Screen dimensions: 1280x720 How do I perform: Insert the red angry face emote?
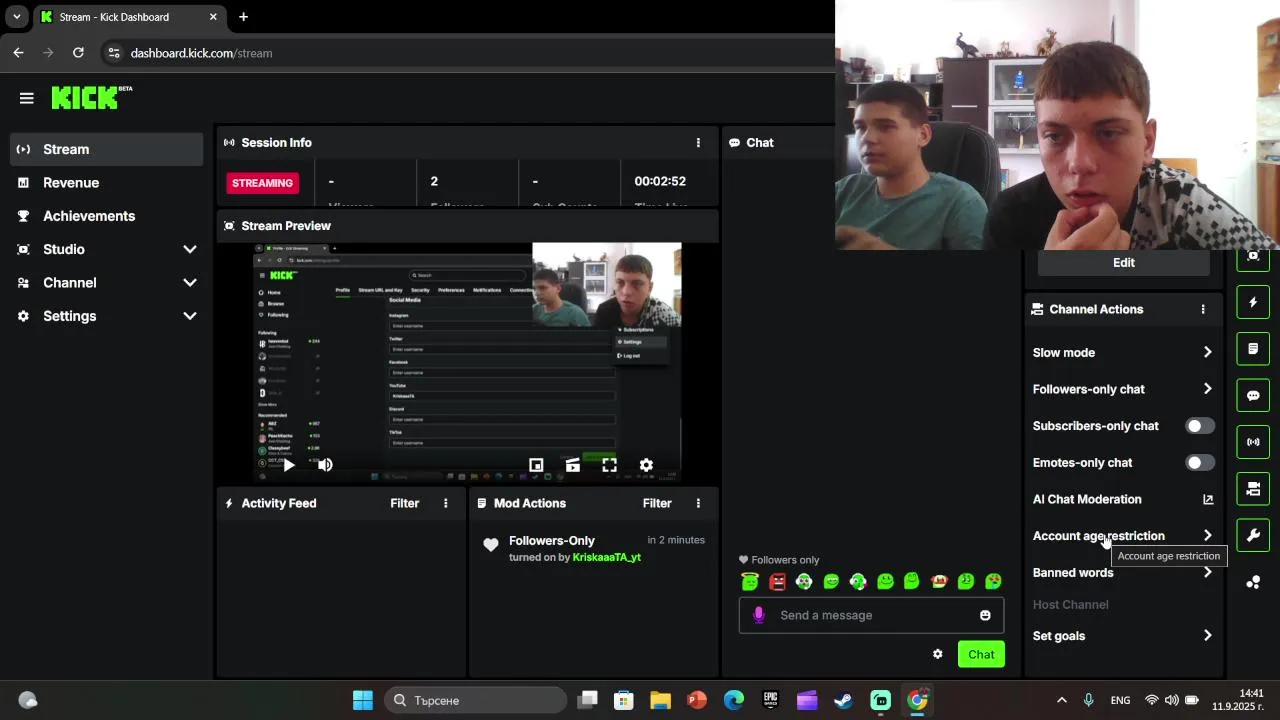click(777, 581)
